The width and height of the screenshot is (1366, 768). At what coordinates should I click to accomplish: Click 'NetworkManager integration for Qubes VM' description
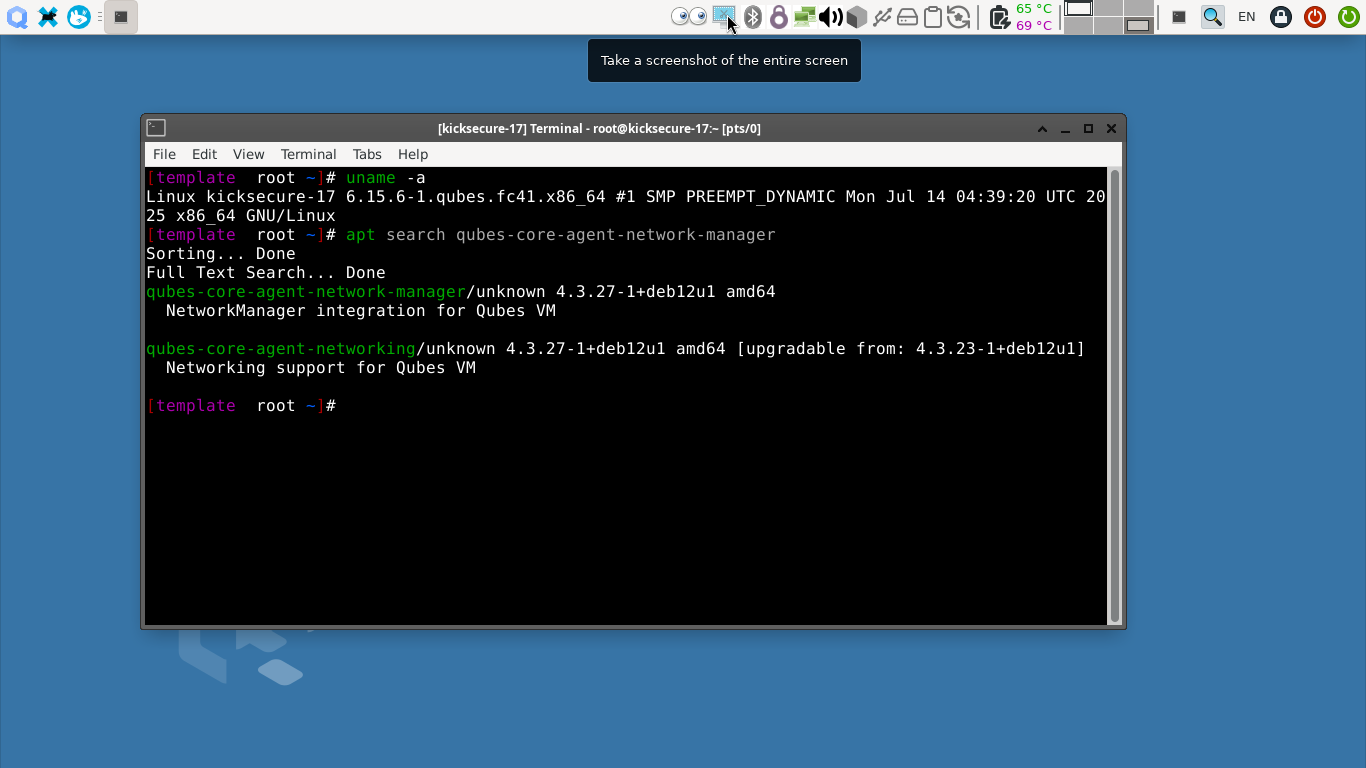361,311
